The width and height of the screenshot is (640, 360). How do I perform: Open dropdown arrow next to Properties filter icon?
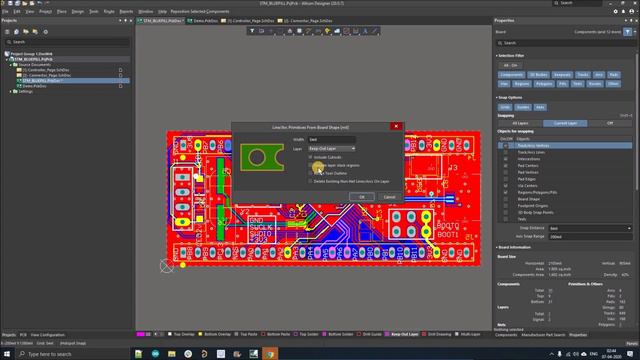635,32
